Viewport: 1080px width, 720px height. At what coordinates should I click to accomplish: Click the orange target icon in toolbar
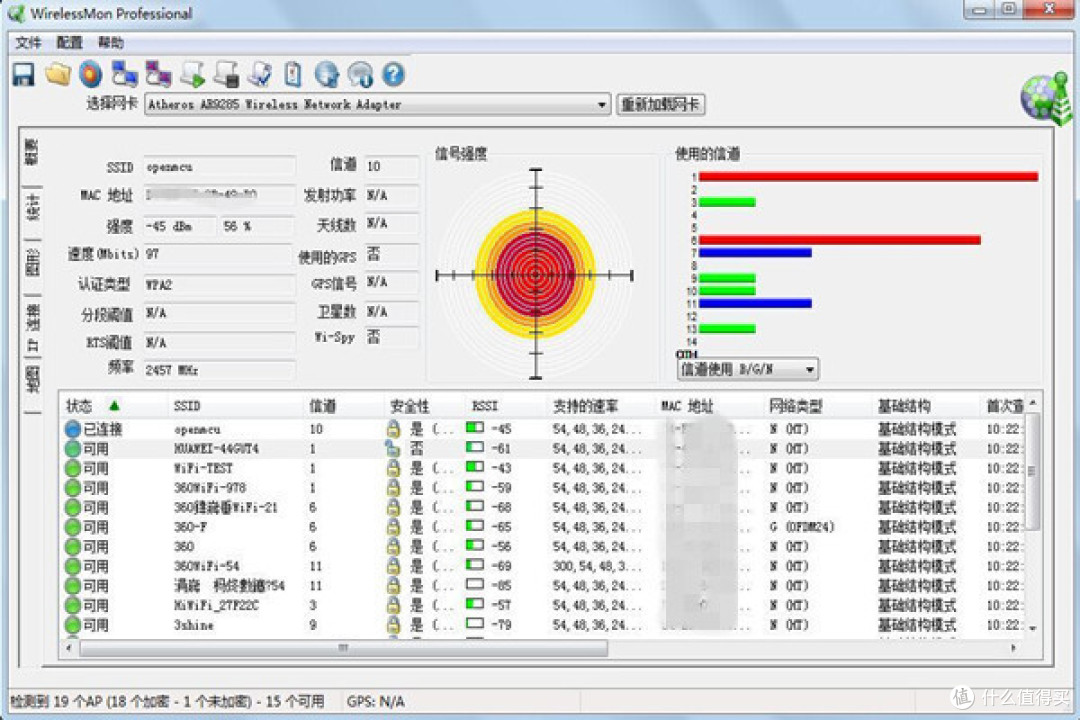point(91,74)
